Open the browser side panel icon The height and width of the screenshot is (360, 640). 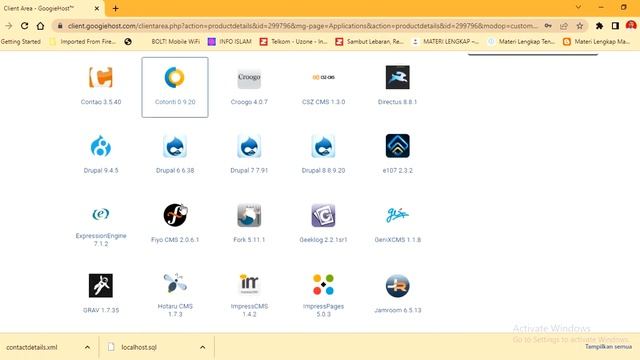[615, 26]
